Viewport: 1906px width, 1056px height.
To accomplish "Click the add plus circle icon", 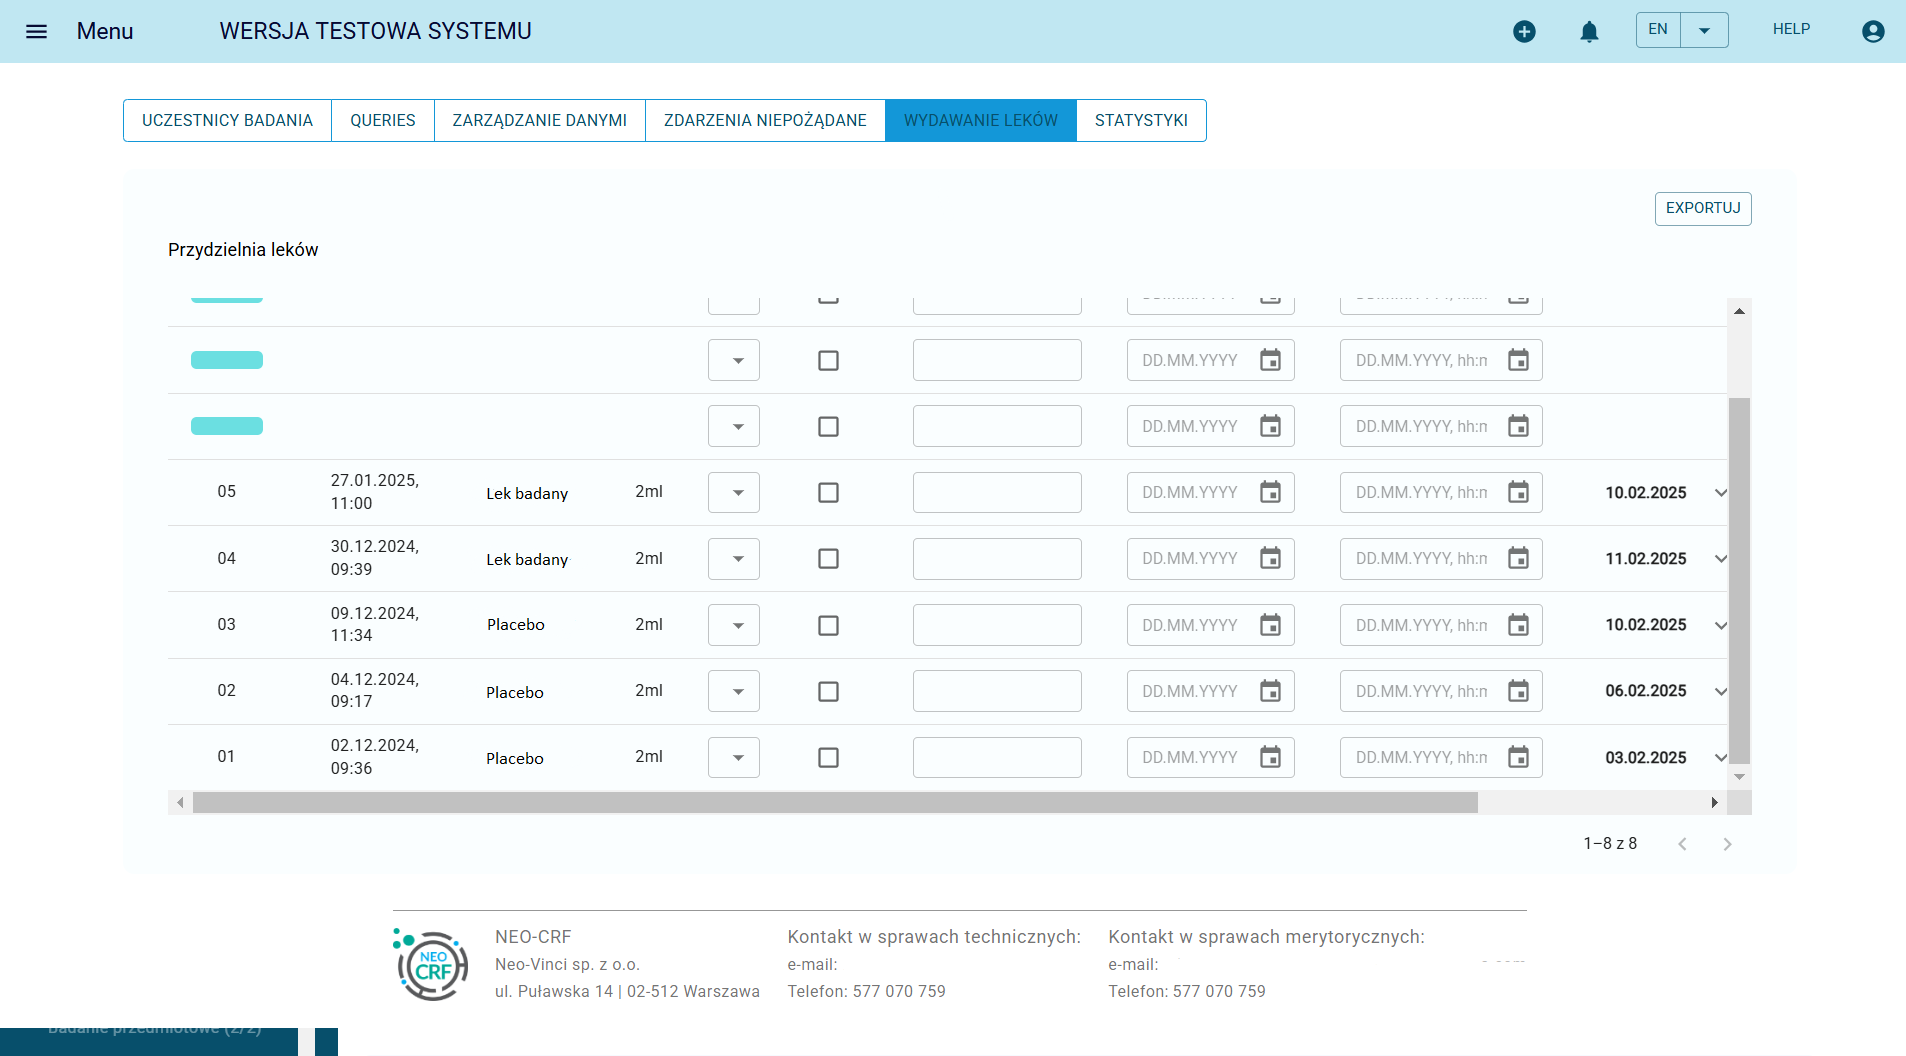I will 1524,32.
